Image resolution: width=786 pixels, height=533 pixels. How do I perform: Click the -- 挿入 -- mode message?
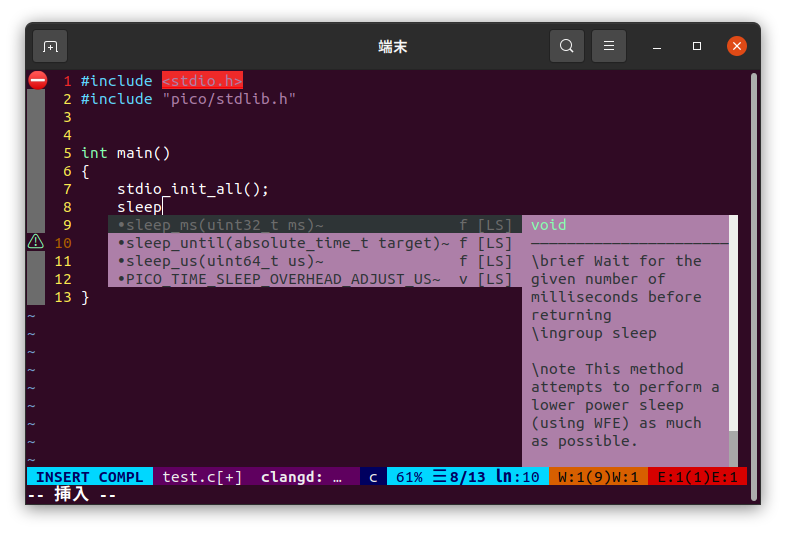72,495
